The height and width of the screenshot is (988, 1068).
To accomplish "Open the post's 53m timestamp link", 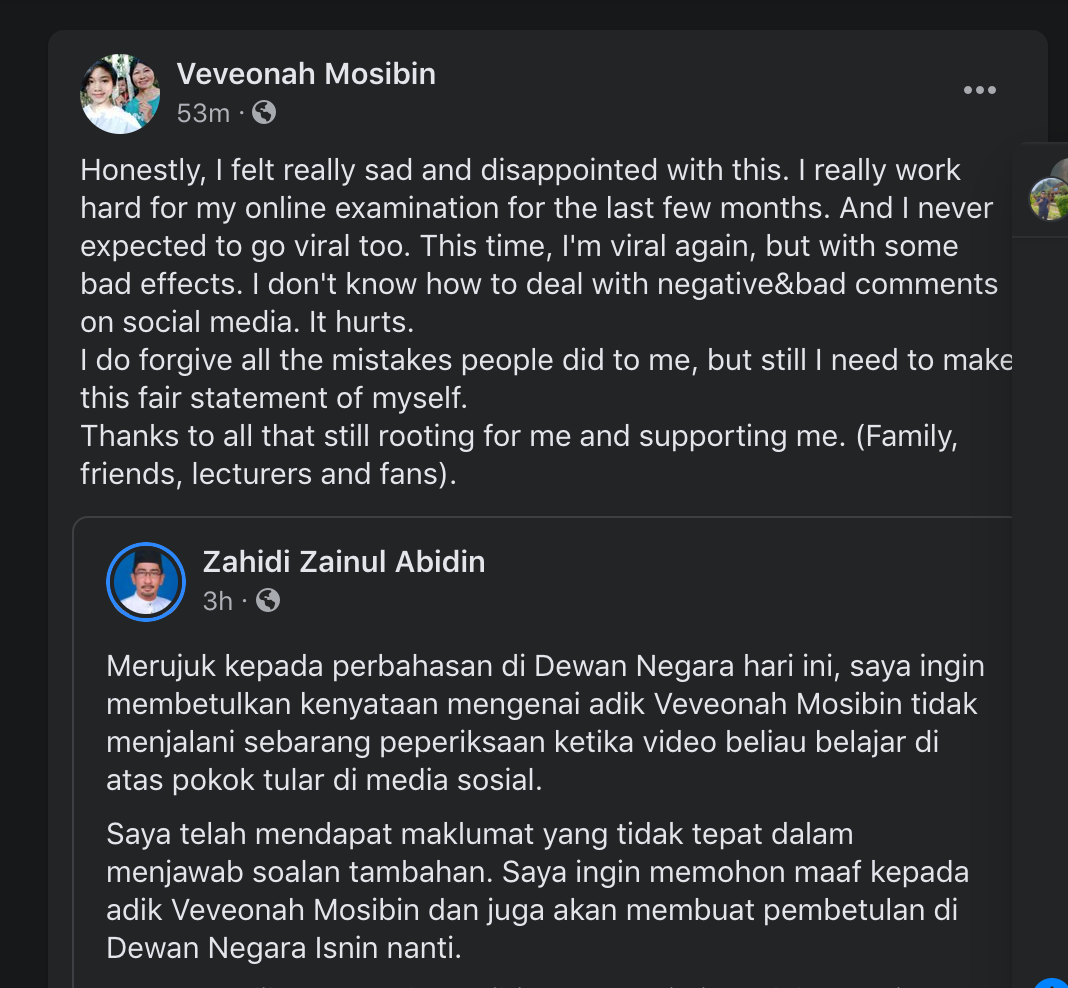I will click(x=203, y=114).
